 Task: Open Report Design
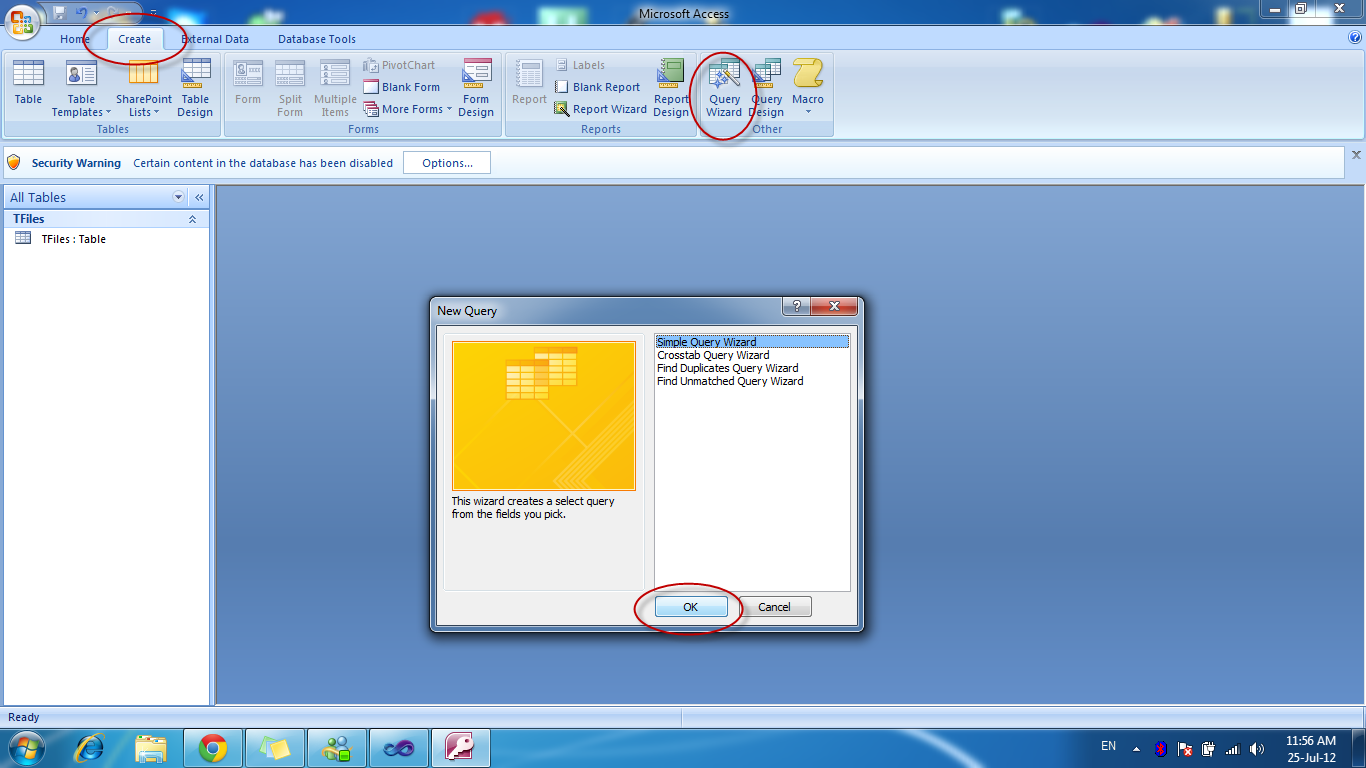point(671,88)
